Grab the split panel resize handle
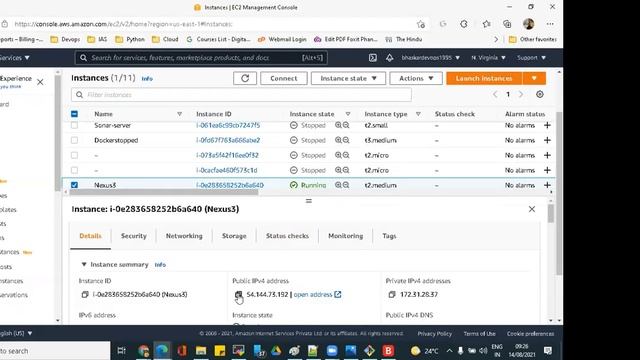 (x=309, y=201)
